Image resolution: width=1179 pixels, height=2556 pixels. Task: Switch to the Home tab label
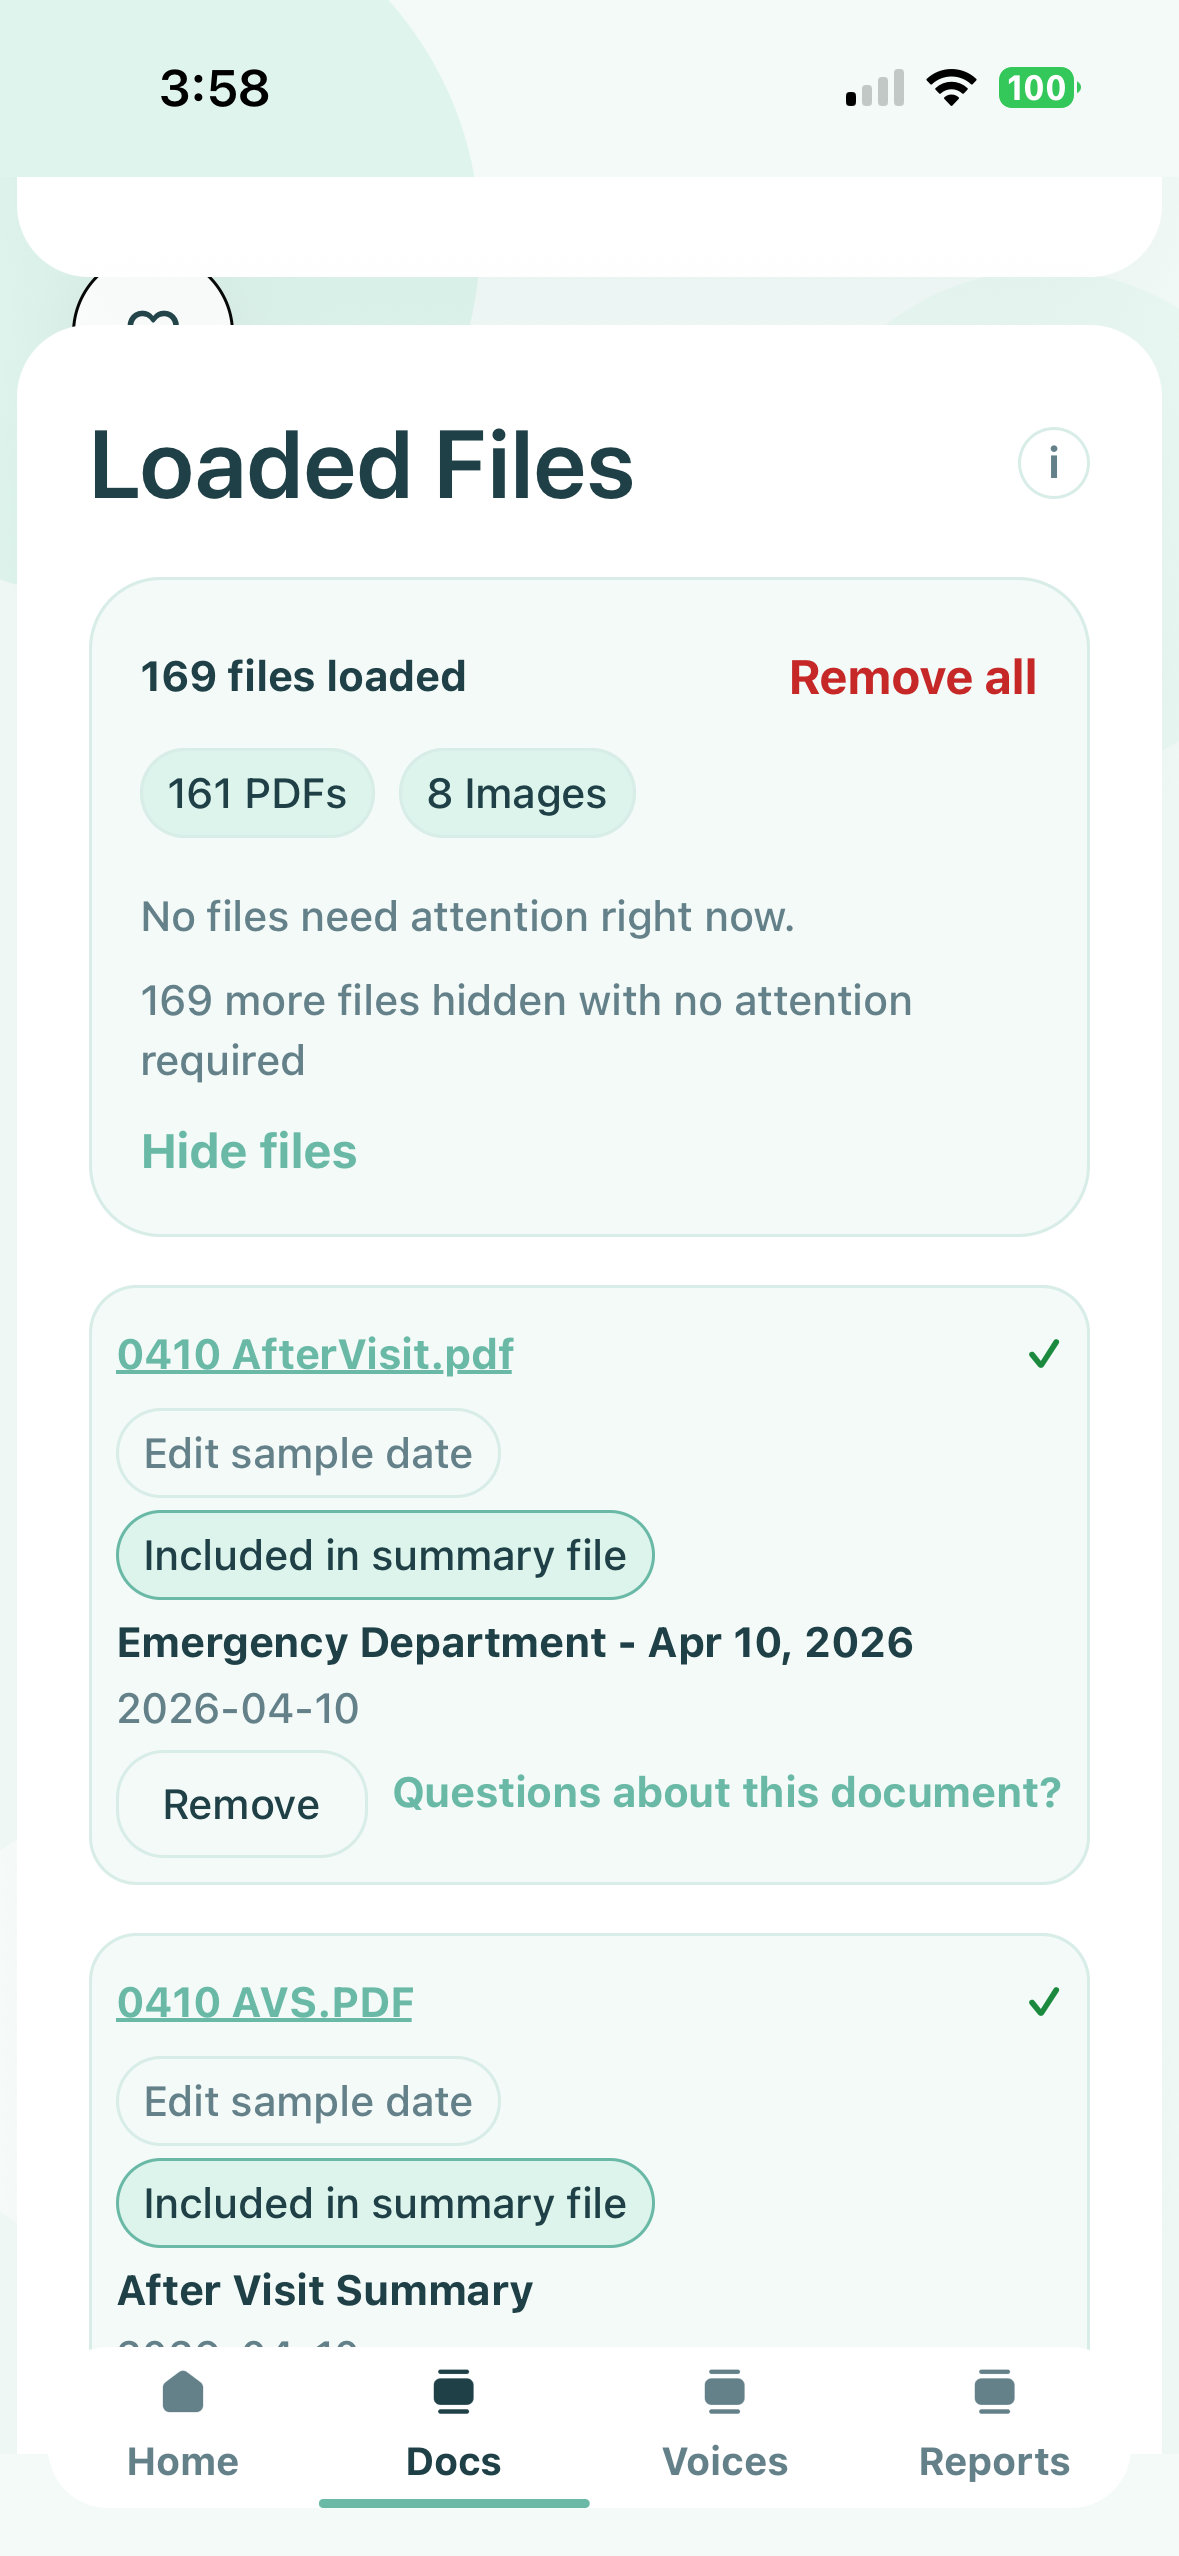[x=183, y=2461]
